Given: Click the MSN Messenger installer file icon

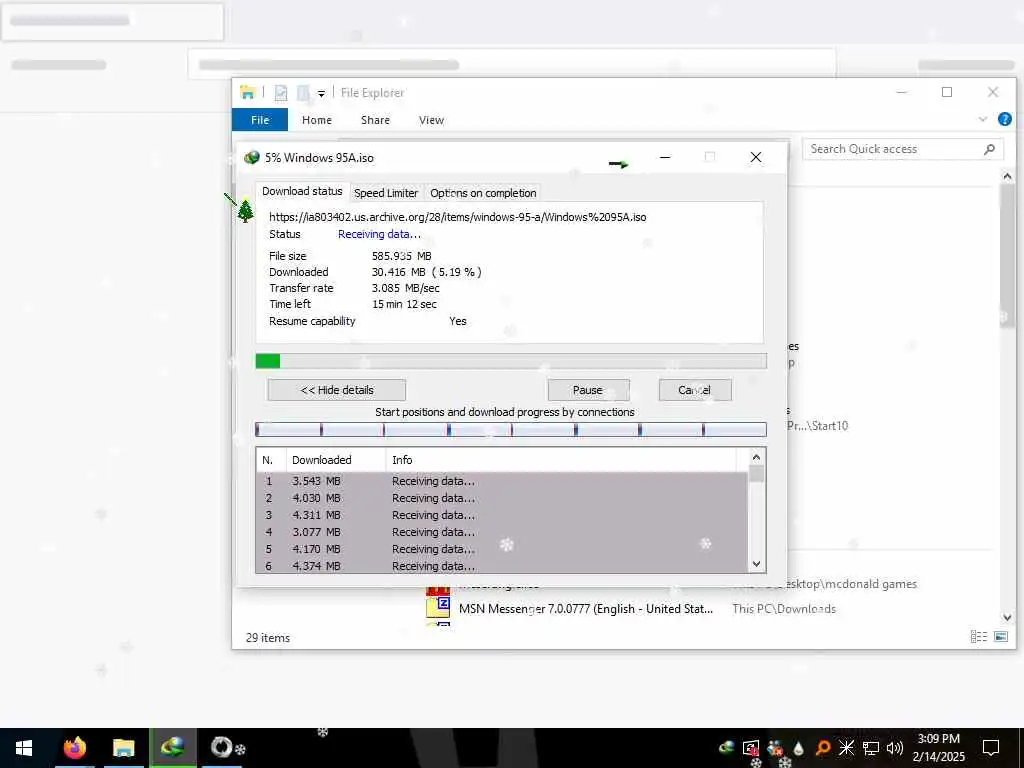Looking at the screenshot, I should (438, 607).
